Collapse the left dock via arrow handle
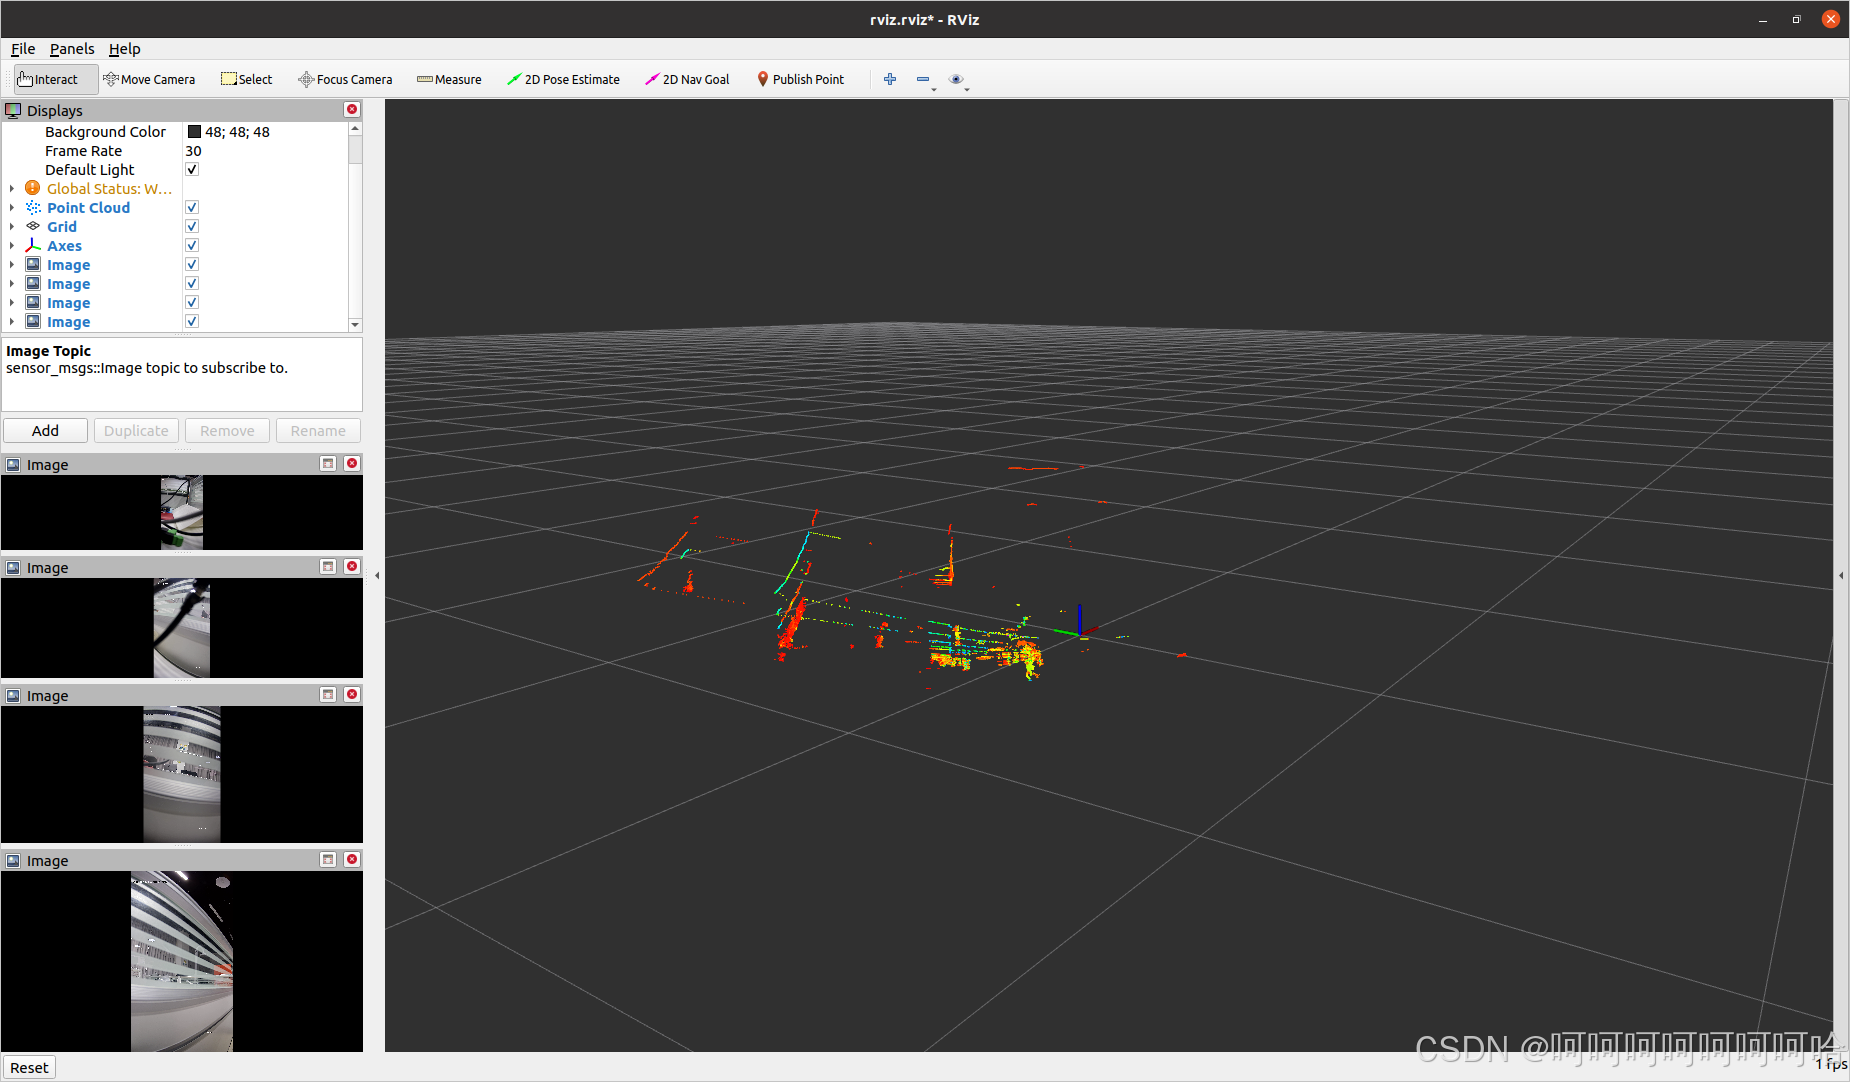This screenshot has height=1082, width=1850. point(377,575)
